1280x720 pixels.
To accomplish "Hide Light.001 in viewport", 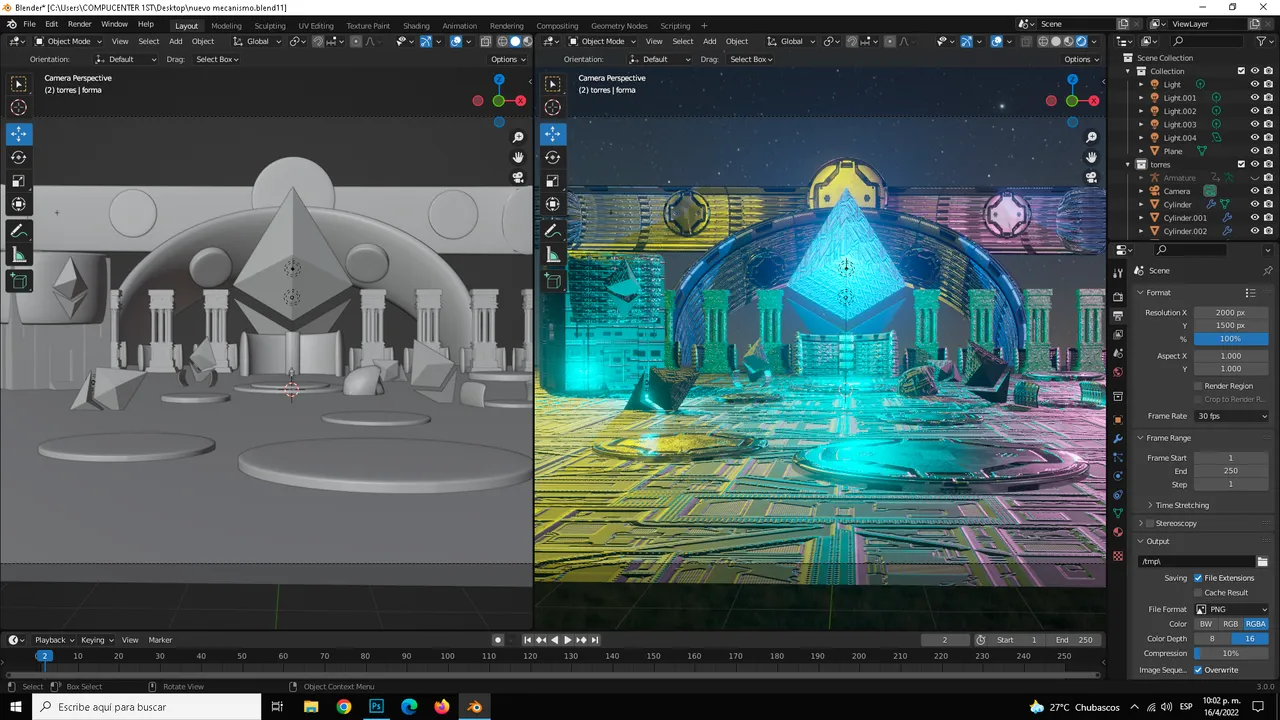I will [1255, 98].
